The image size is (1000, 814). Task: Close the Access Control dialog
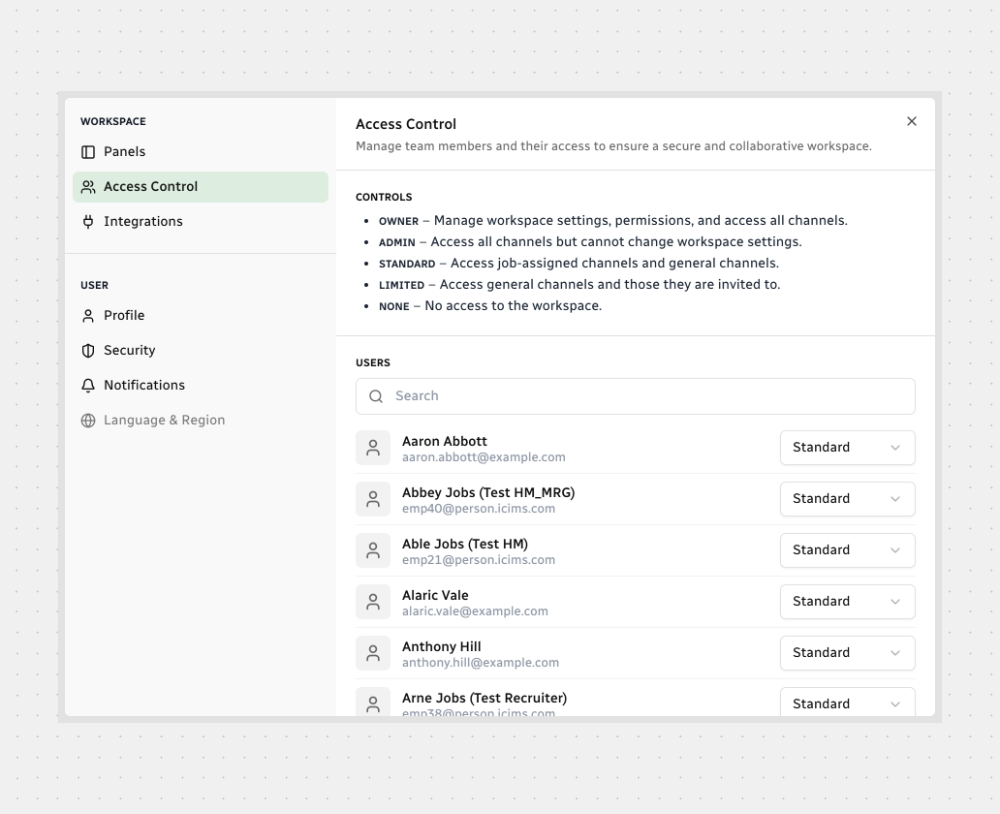pyautogui.click(x=911, y=121)
